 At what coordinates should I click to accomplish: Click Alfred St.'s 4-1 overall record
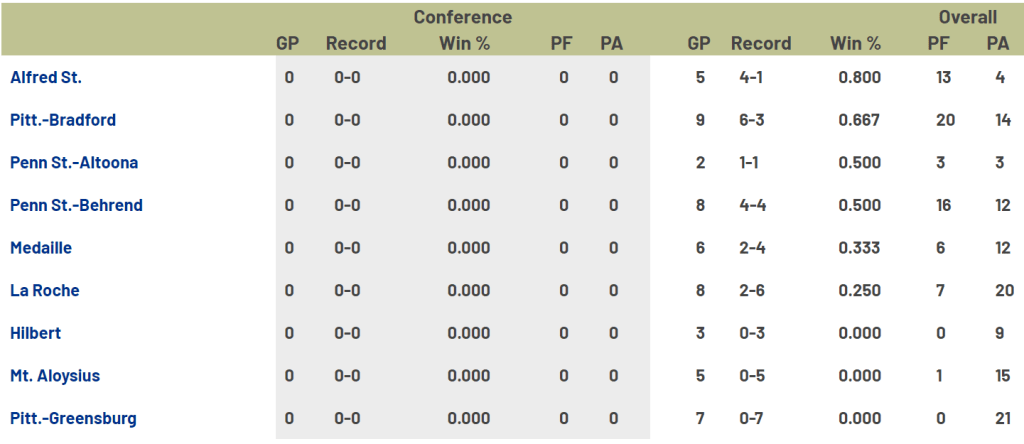747,77
